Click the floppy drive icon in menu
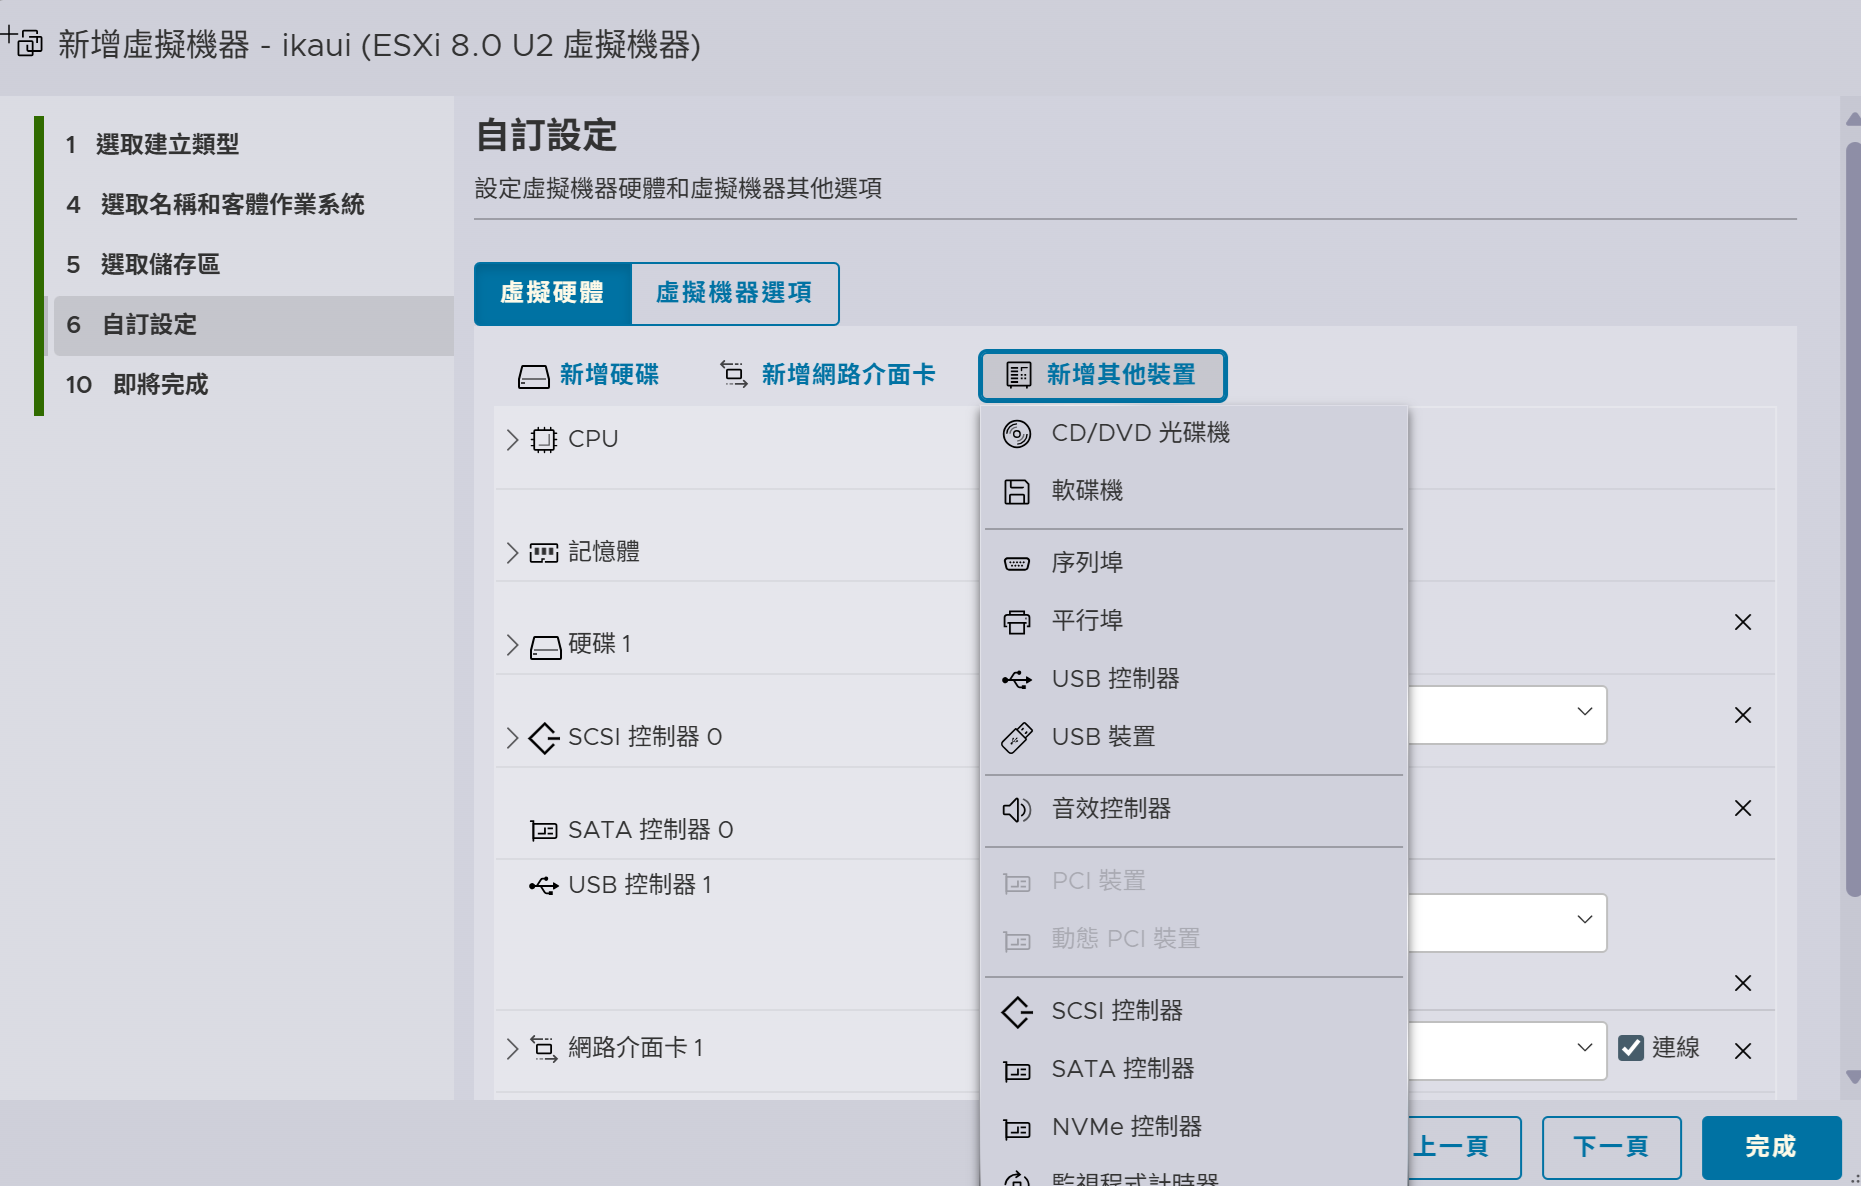The image size is (1861, 1186). [x=1016, y=491]
